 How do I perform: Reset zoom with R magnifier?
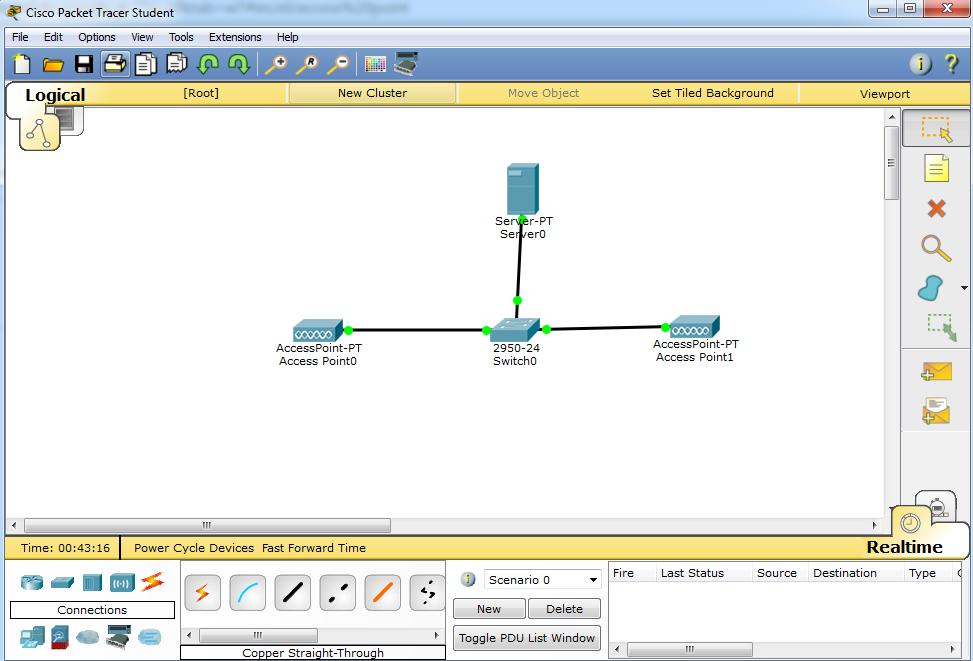[x=307, y=64]
